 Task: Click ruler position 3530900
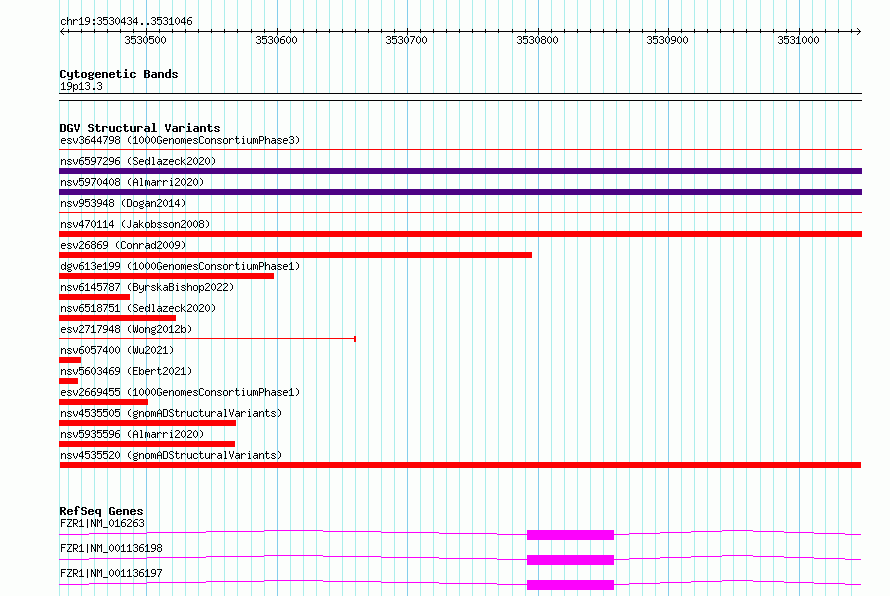(x=668, y=40)
